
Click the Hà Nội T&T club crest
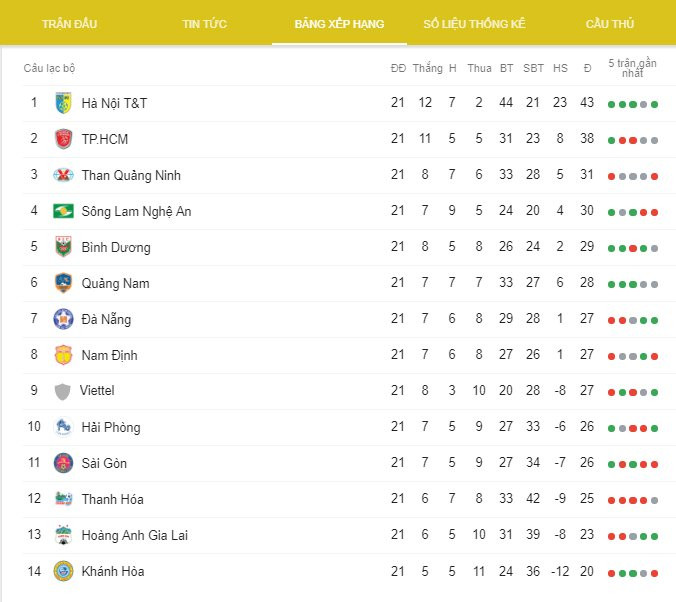pyautogui.click(x=63, y=103)
